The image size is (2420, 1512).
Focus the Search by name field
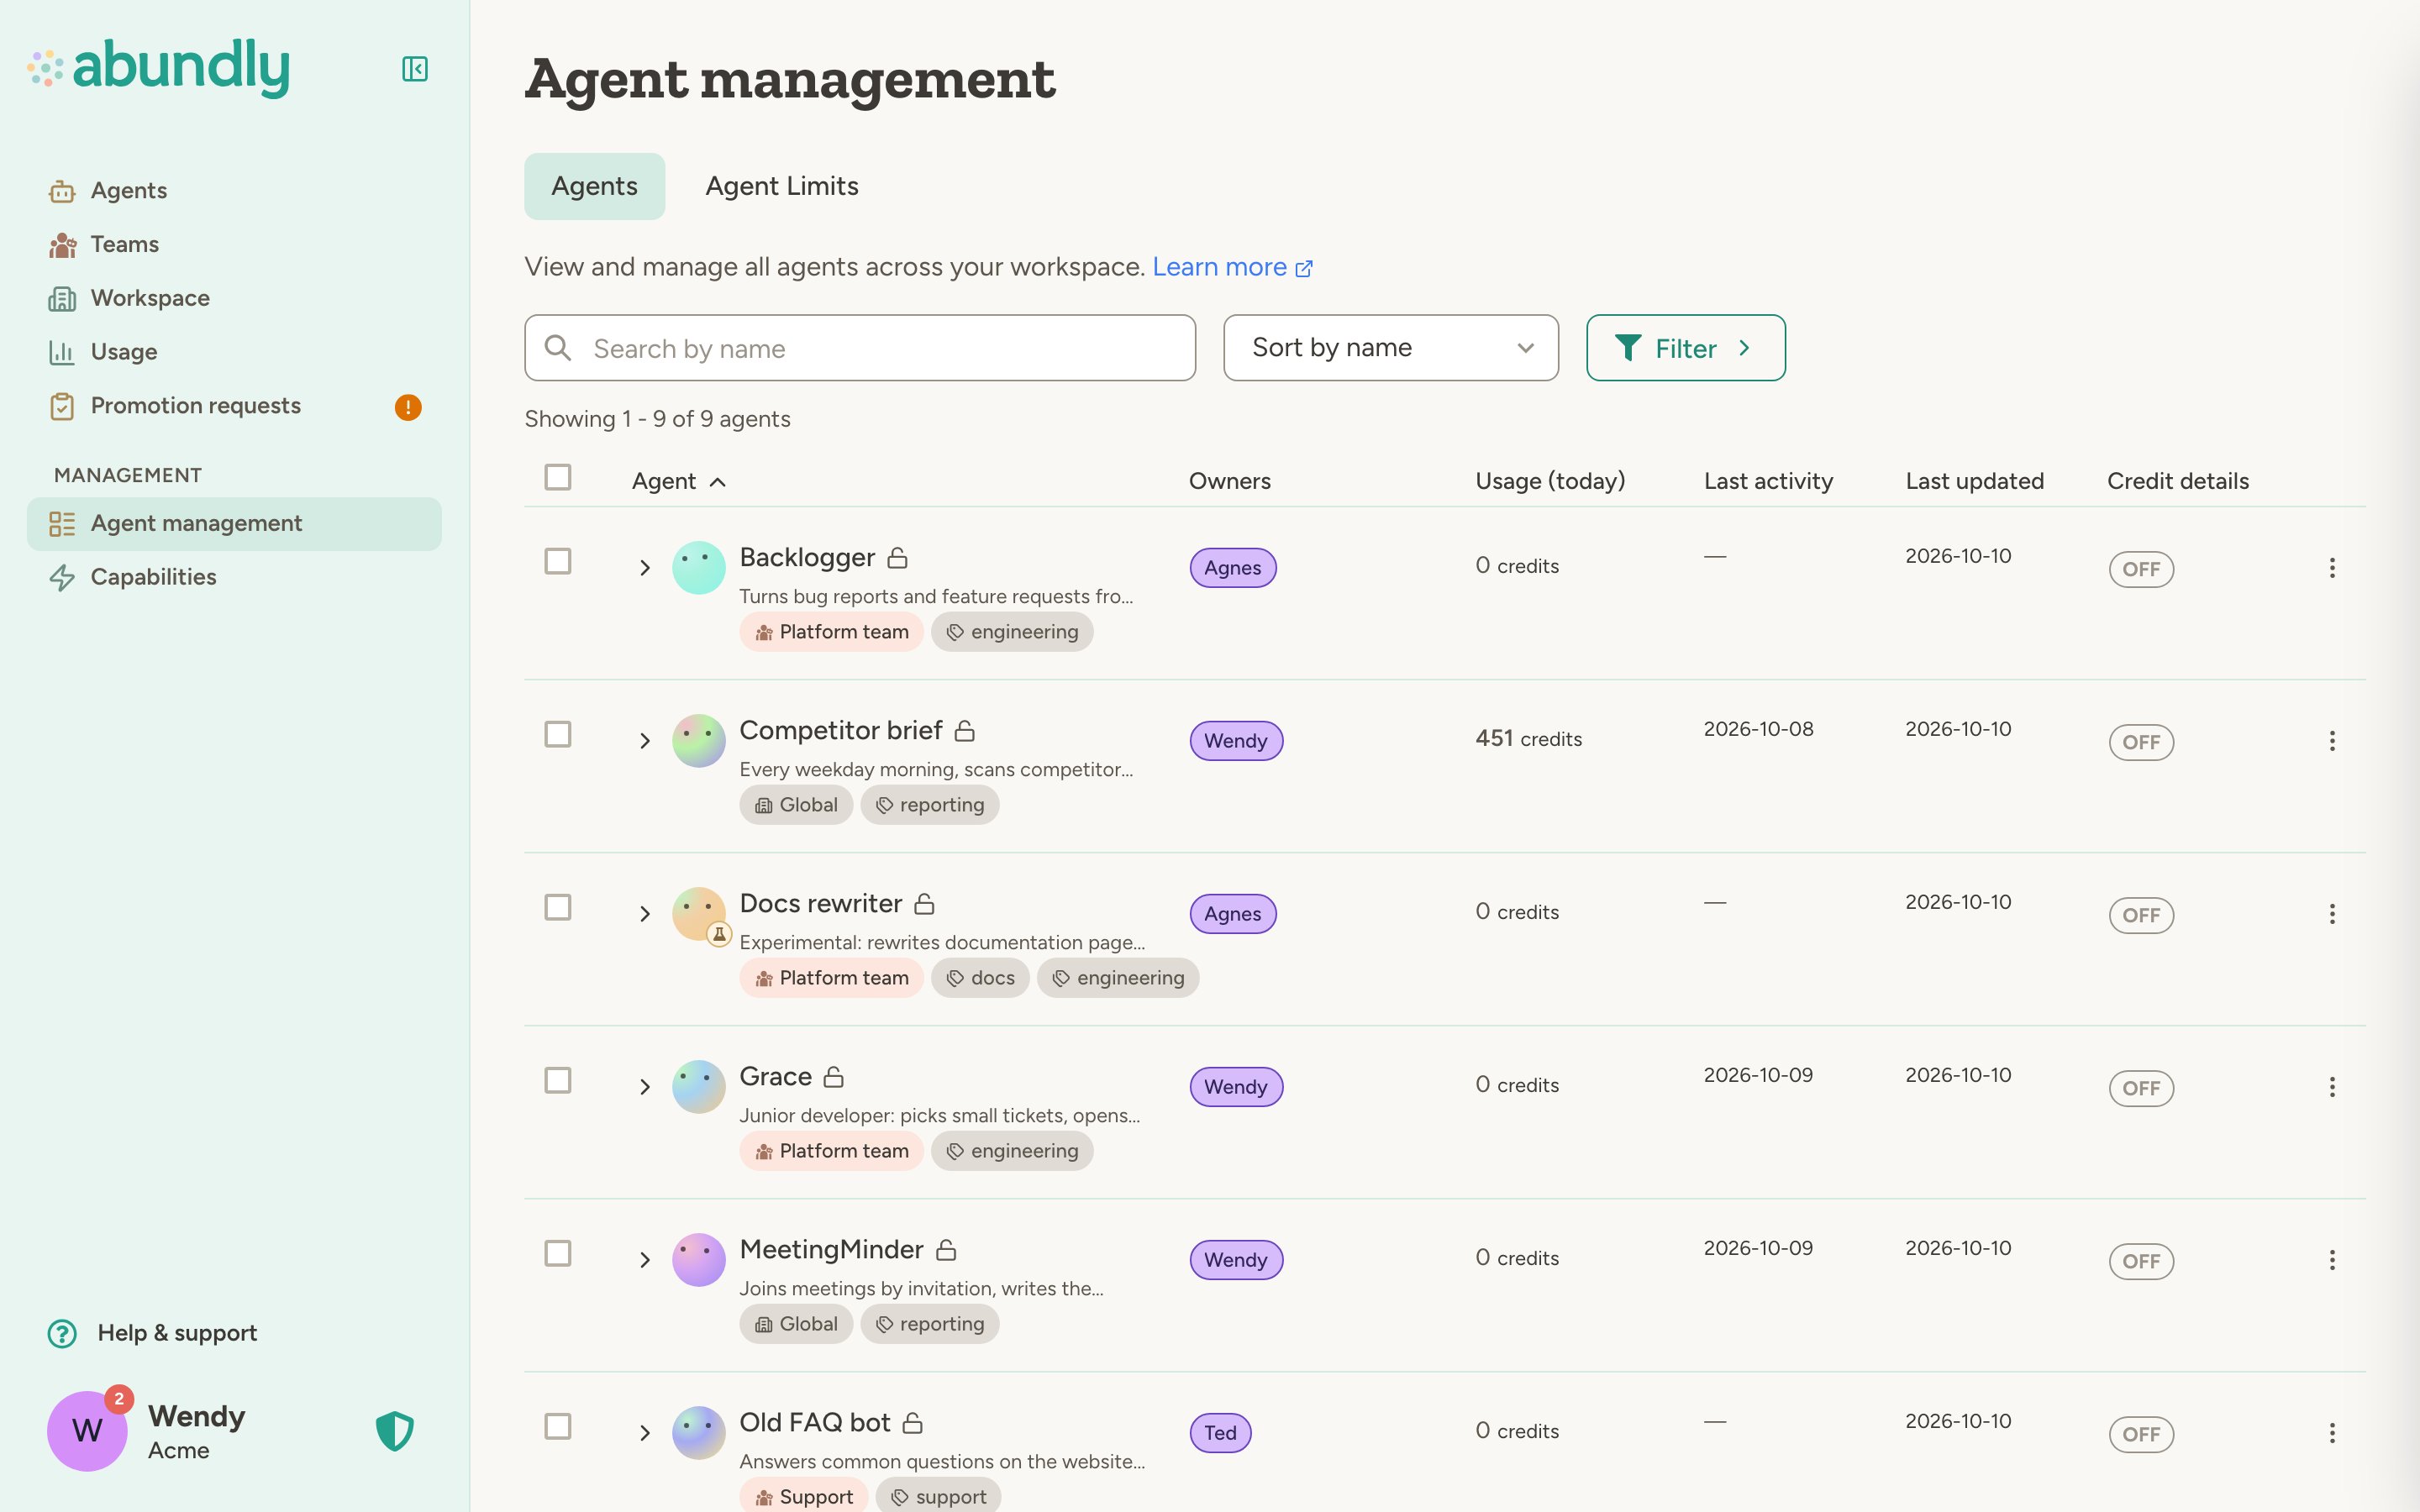coord(860,348)
